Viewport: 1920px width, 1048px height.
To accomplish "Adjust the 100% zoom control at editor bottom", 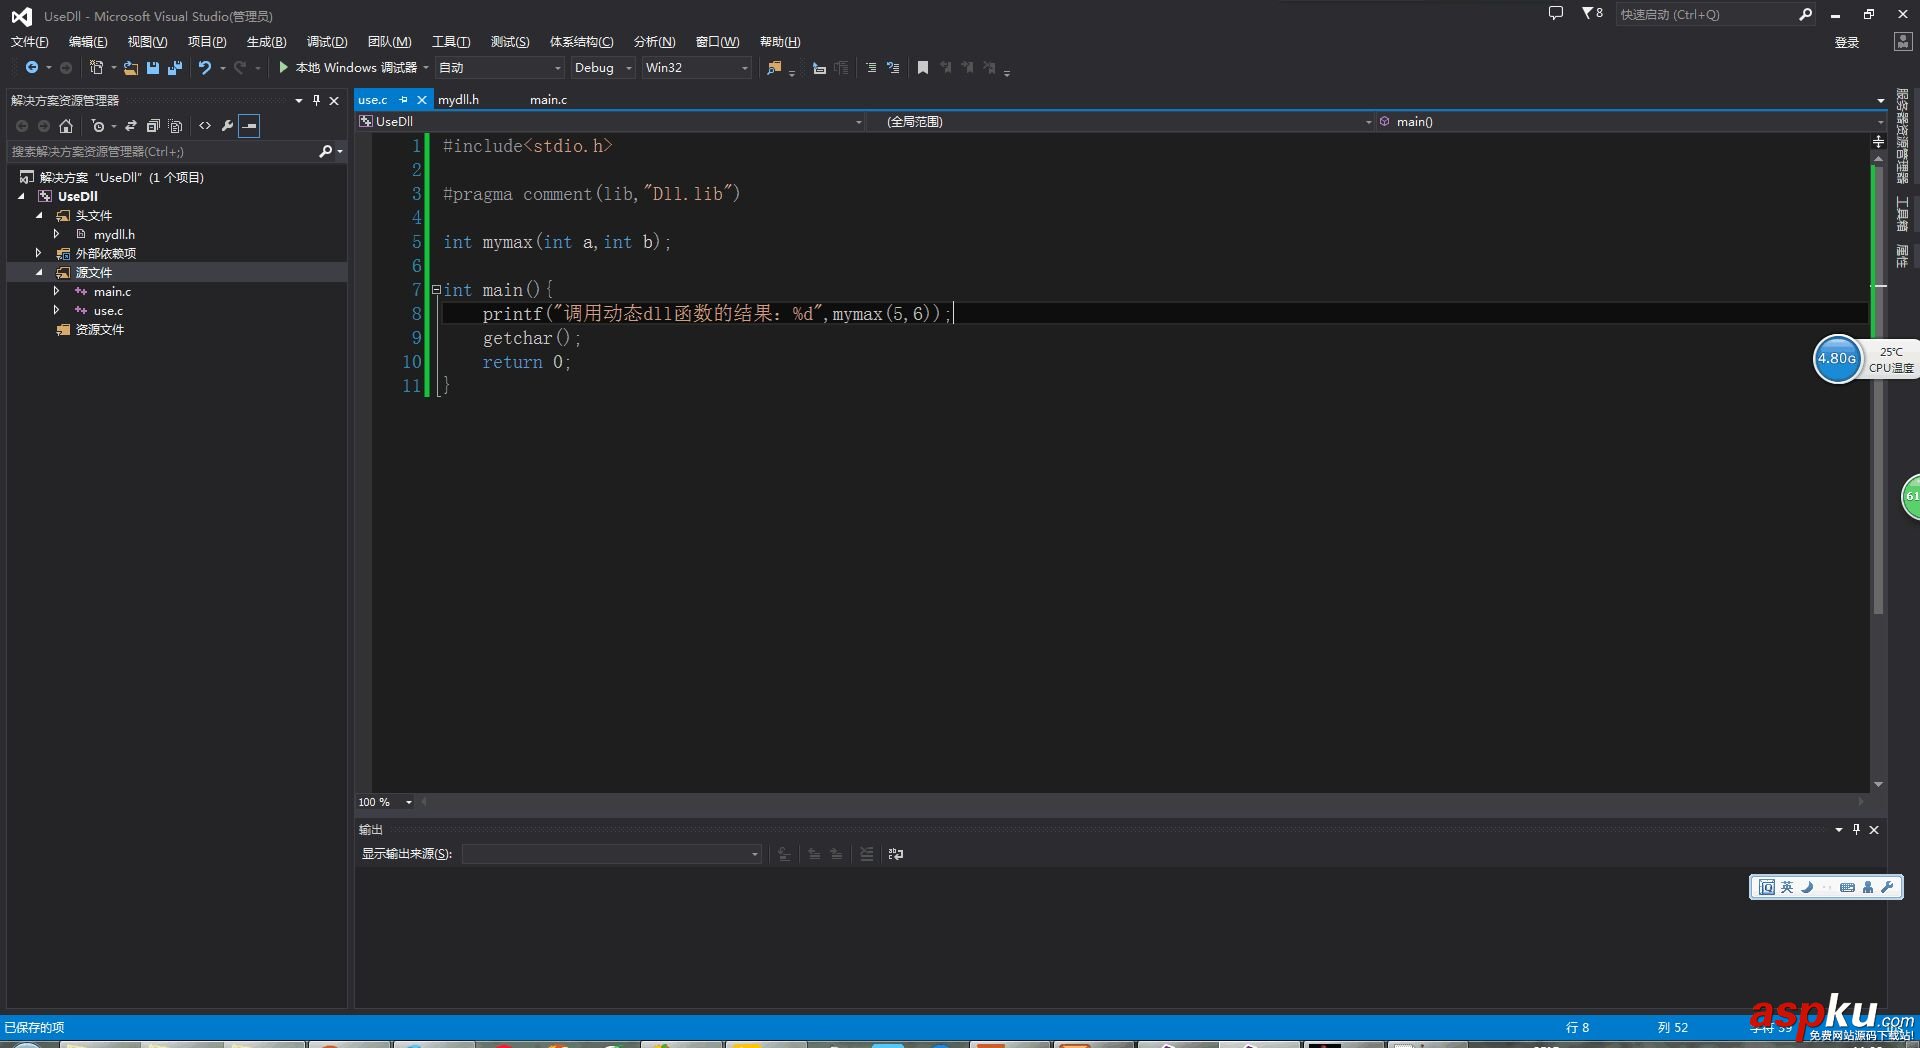I will [x=385, y=801].
